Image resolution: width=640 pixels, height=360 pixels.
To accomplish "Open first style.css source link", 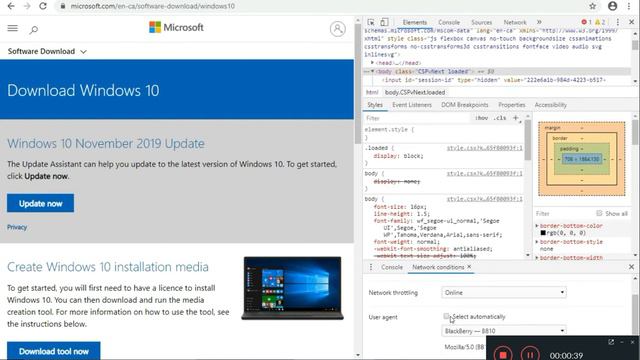I will click(484, 148).
